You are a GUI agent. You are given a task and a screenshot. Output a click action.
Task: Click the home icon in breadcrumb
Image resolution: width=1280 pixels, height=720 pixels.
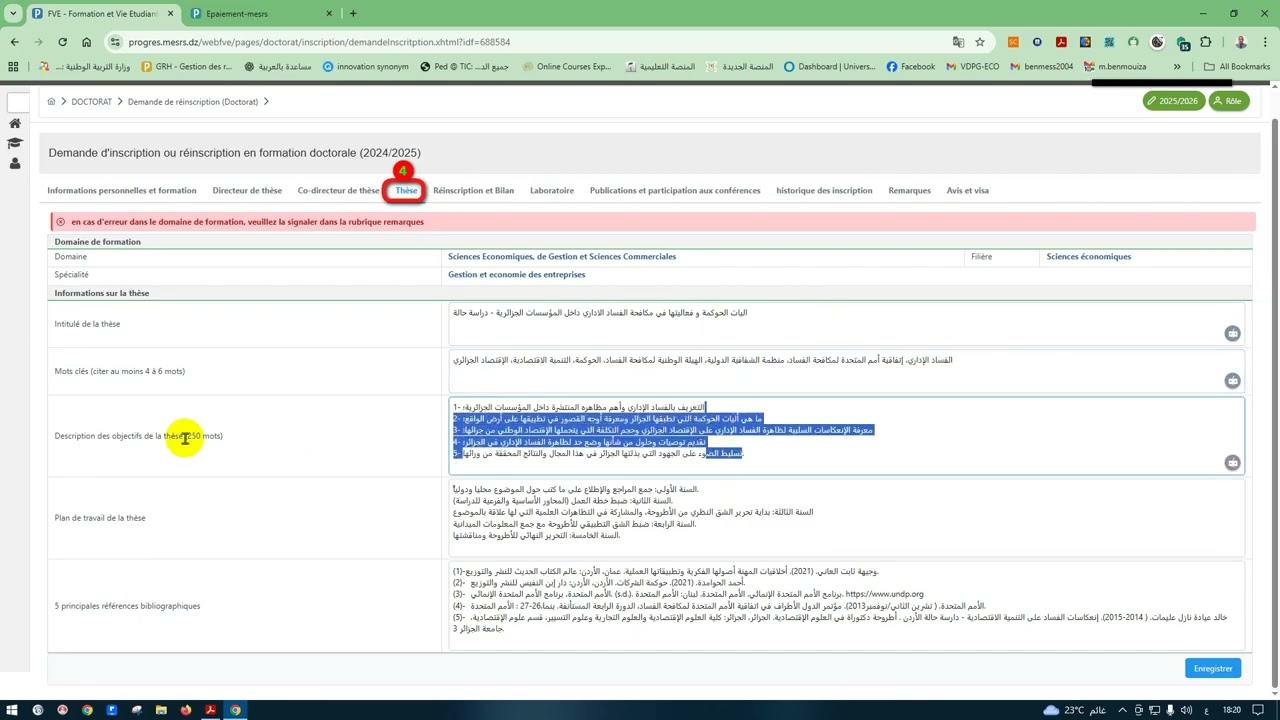coord(52,102)
